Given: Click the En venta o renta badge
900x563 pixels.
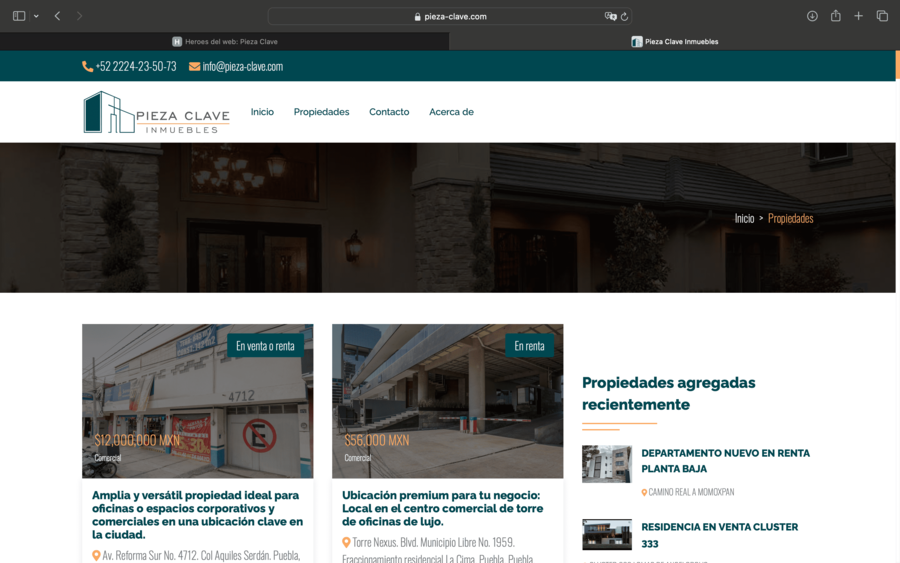Looking at the screenshot, I should pos(265,346).
